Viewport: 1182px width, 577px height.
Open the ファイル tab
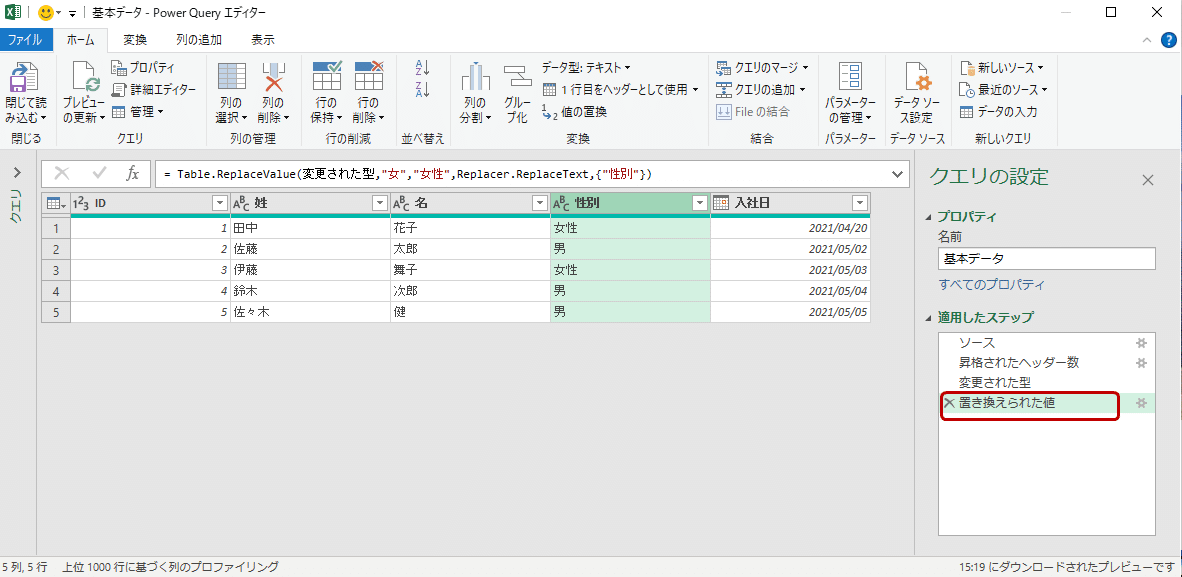(x=26, y=40)
